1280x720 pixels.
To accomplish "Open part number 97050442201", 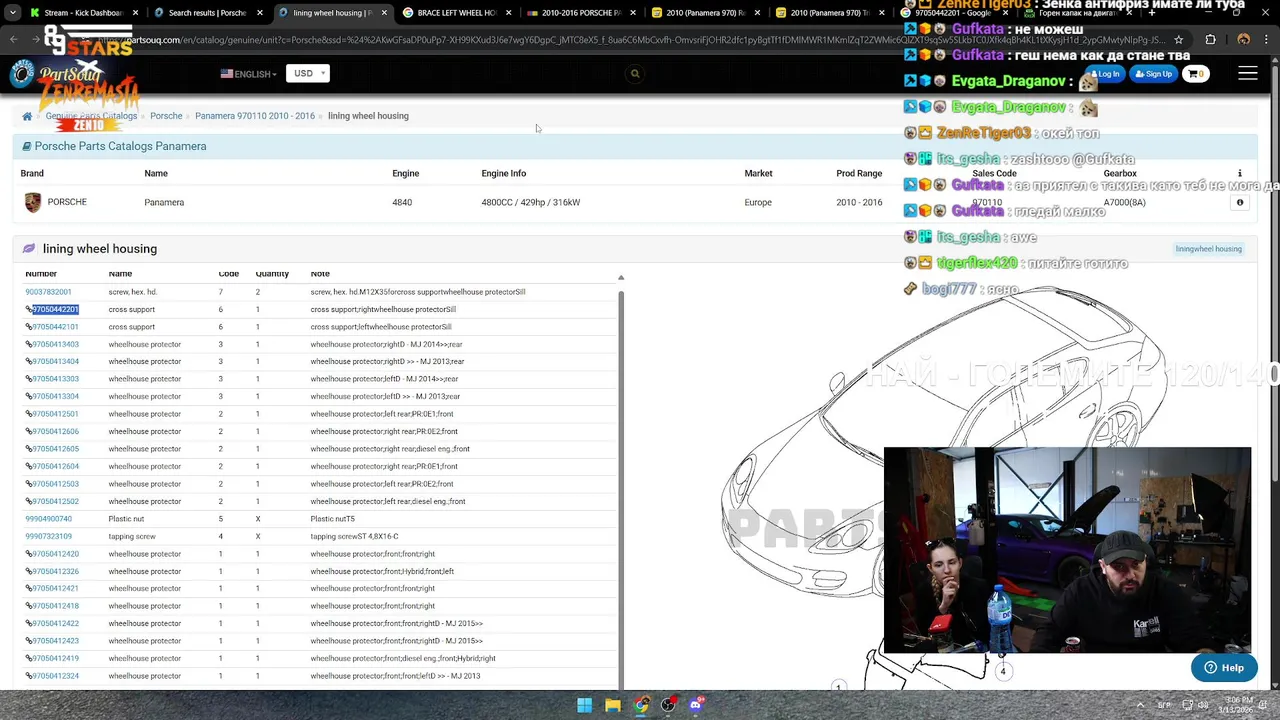I will (55, 310).
